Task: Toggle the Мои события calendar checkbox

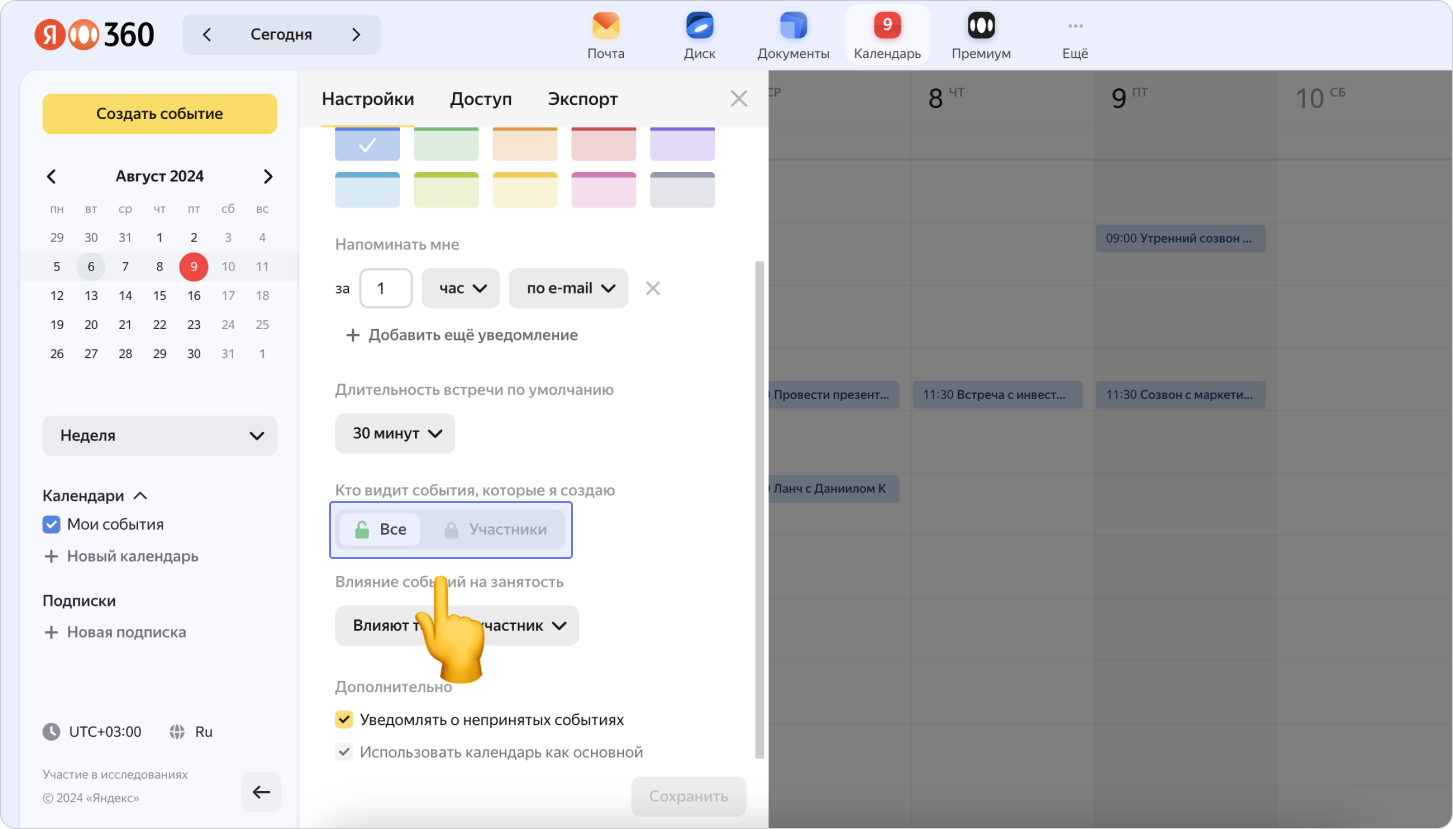Action: pyautogui.click(x=52, y=524)
